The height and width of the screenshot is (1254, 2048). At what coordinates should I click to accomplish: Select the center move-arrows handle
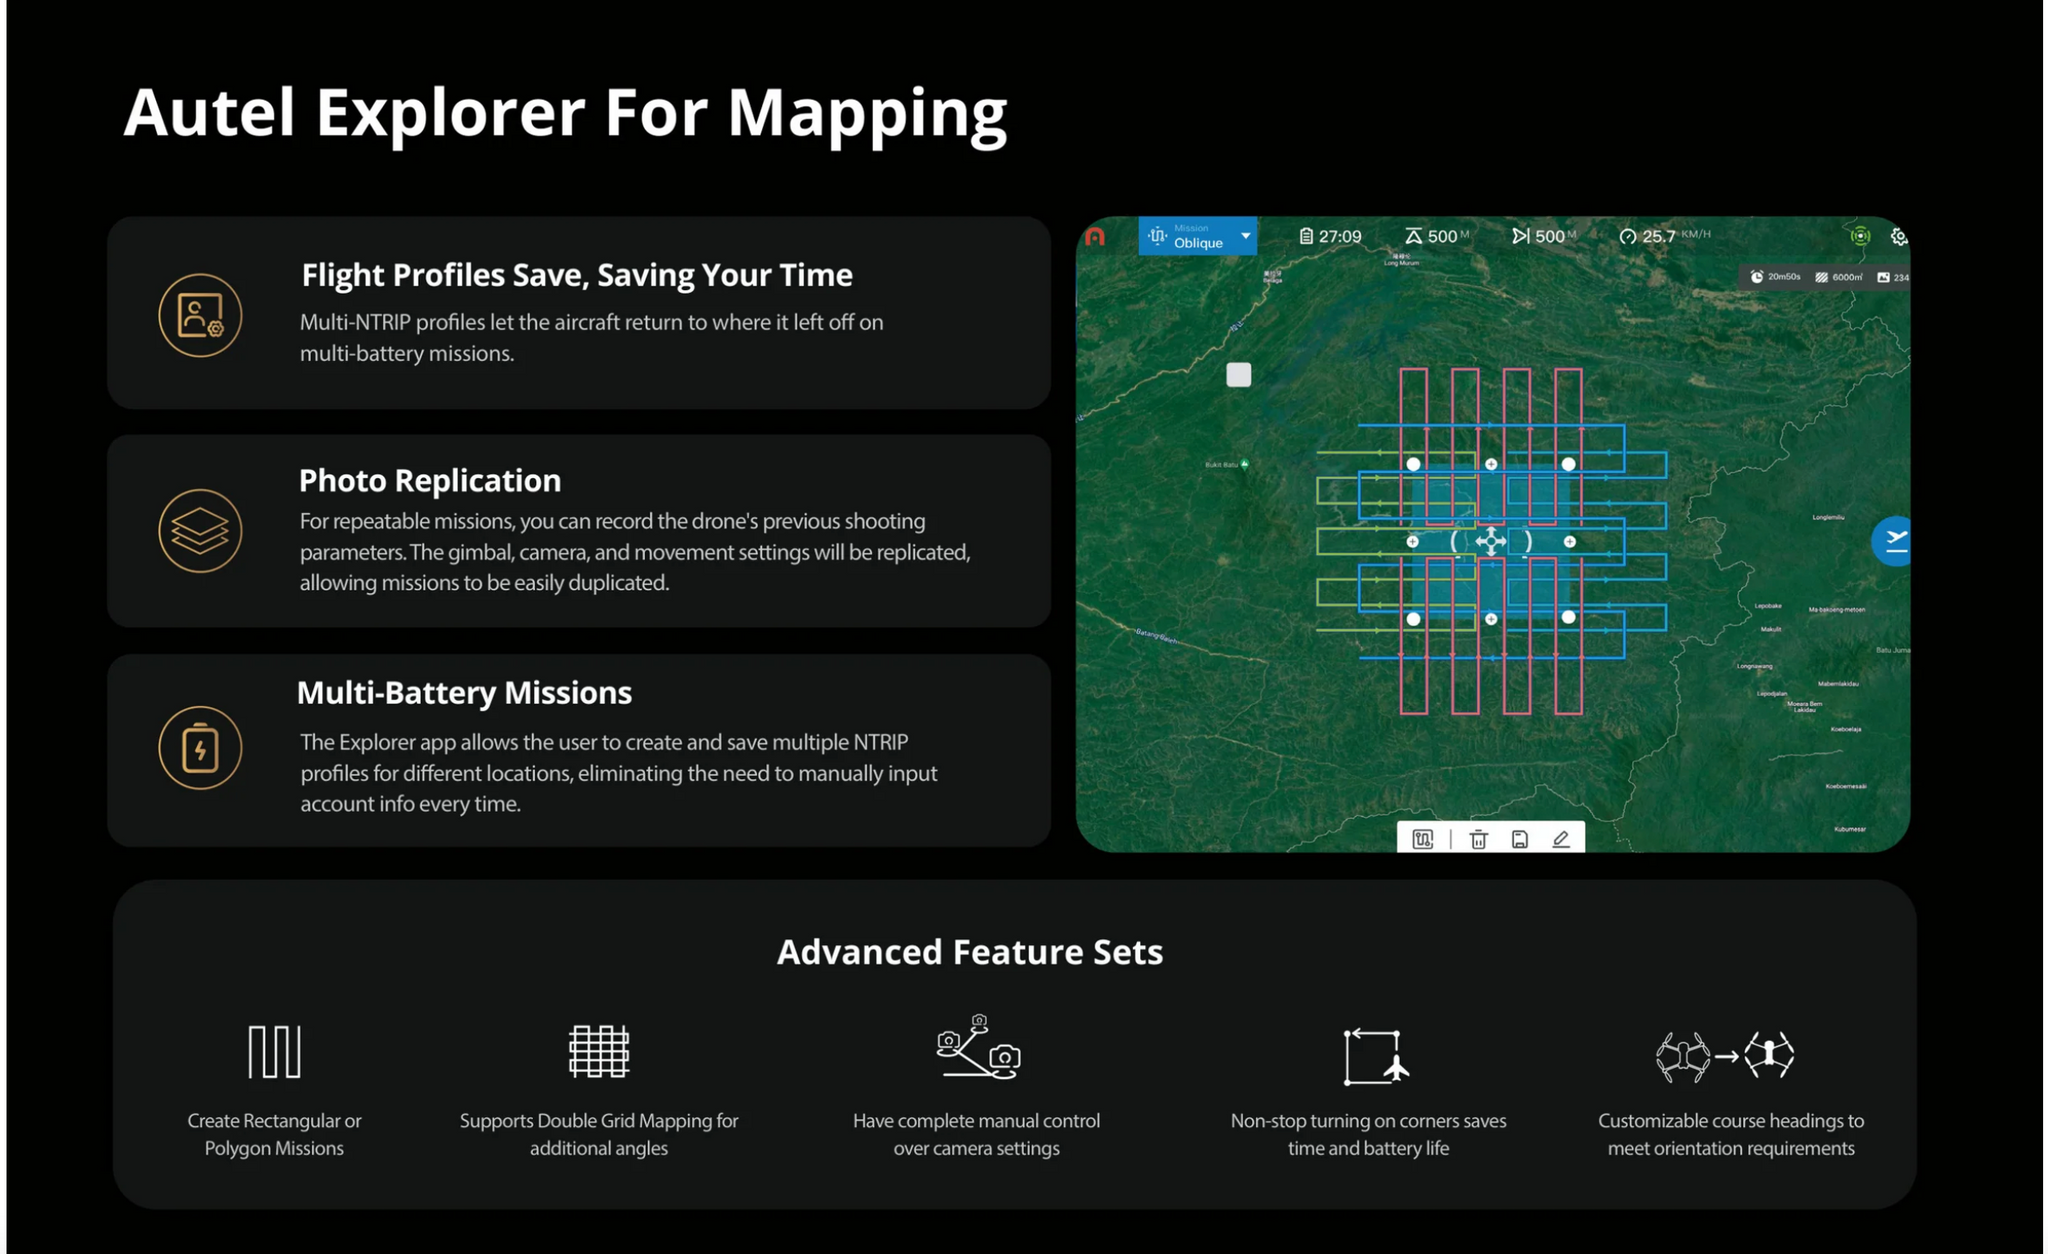[x=1490, y=541]
